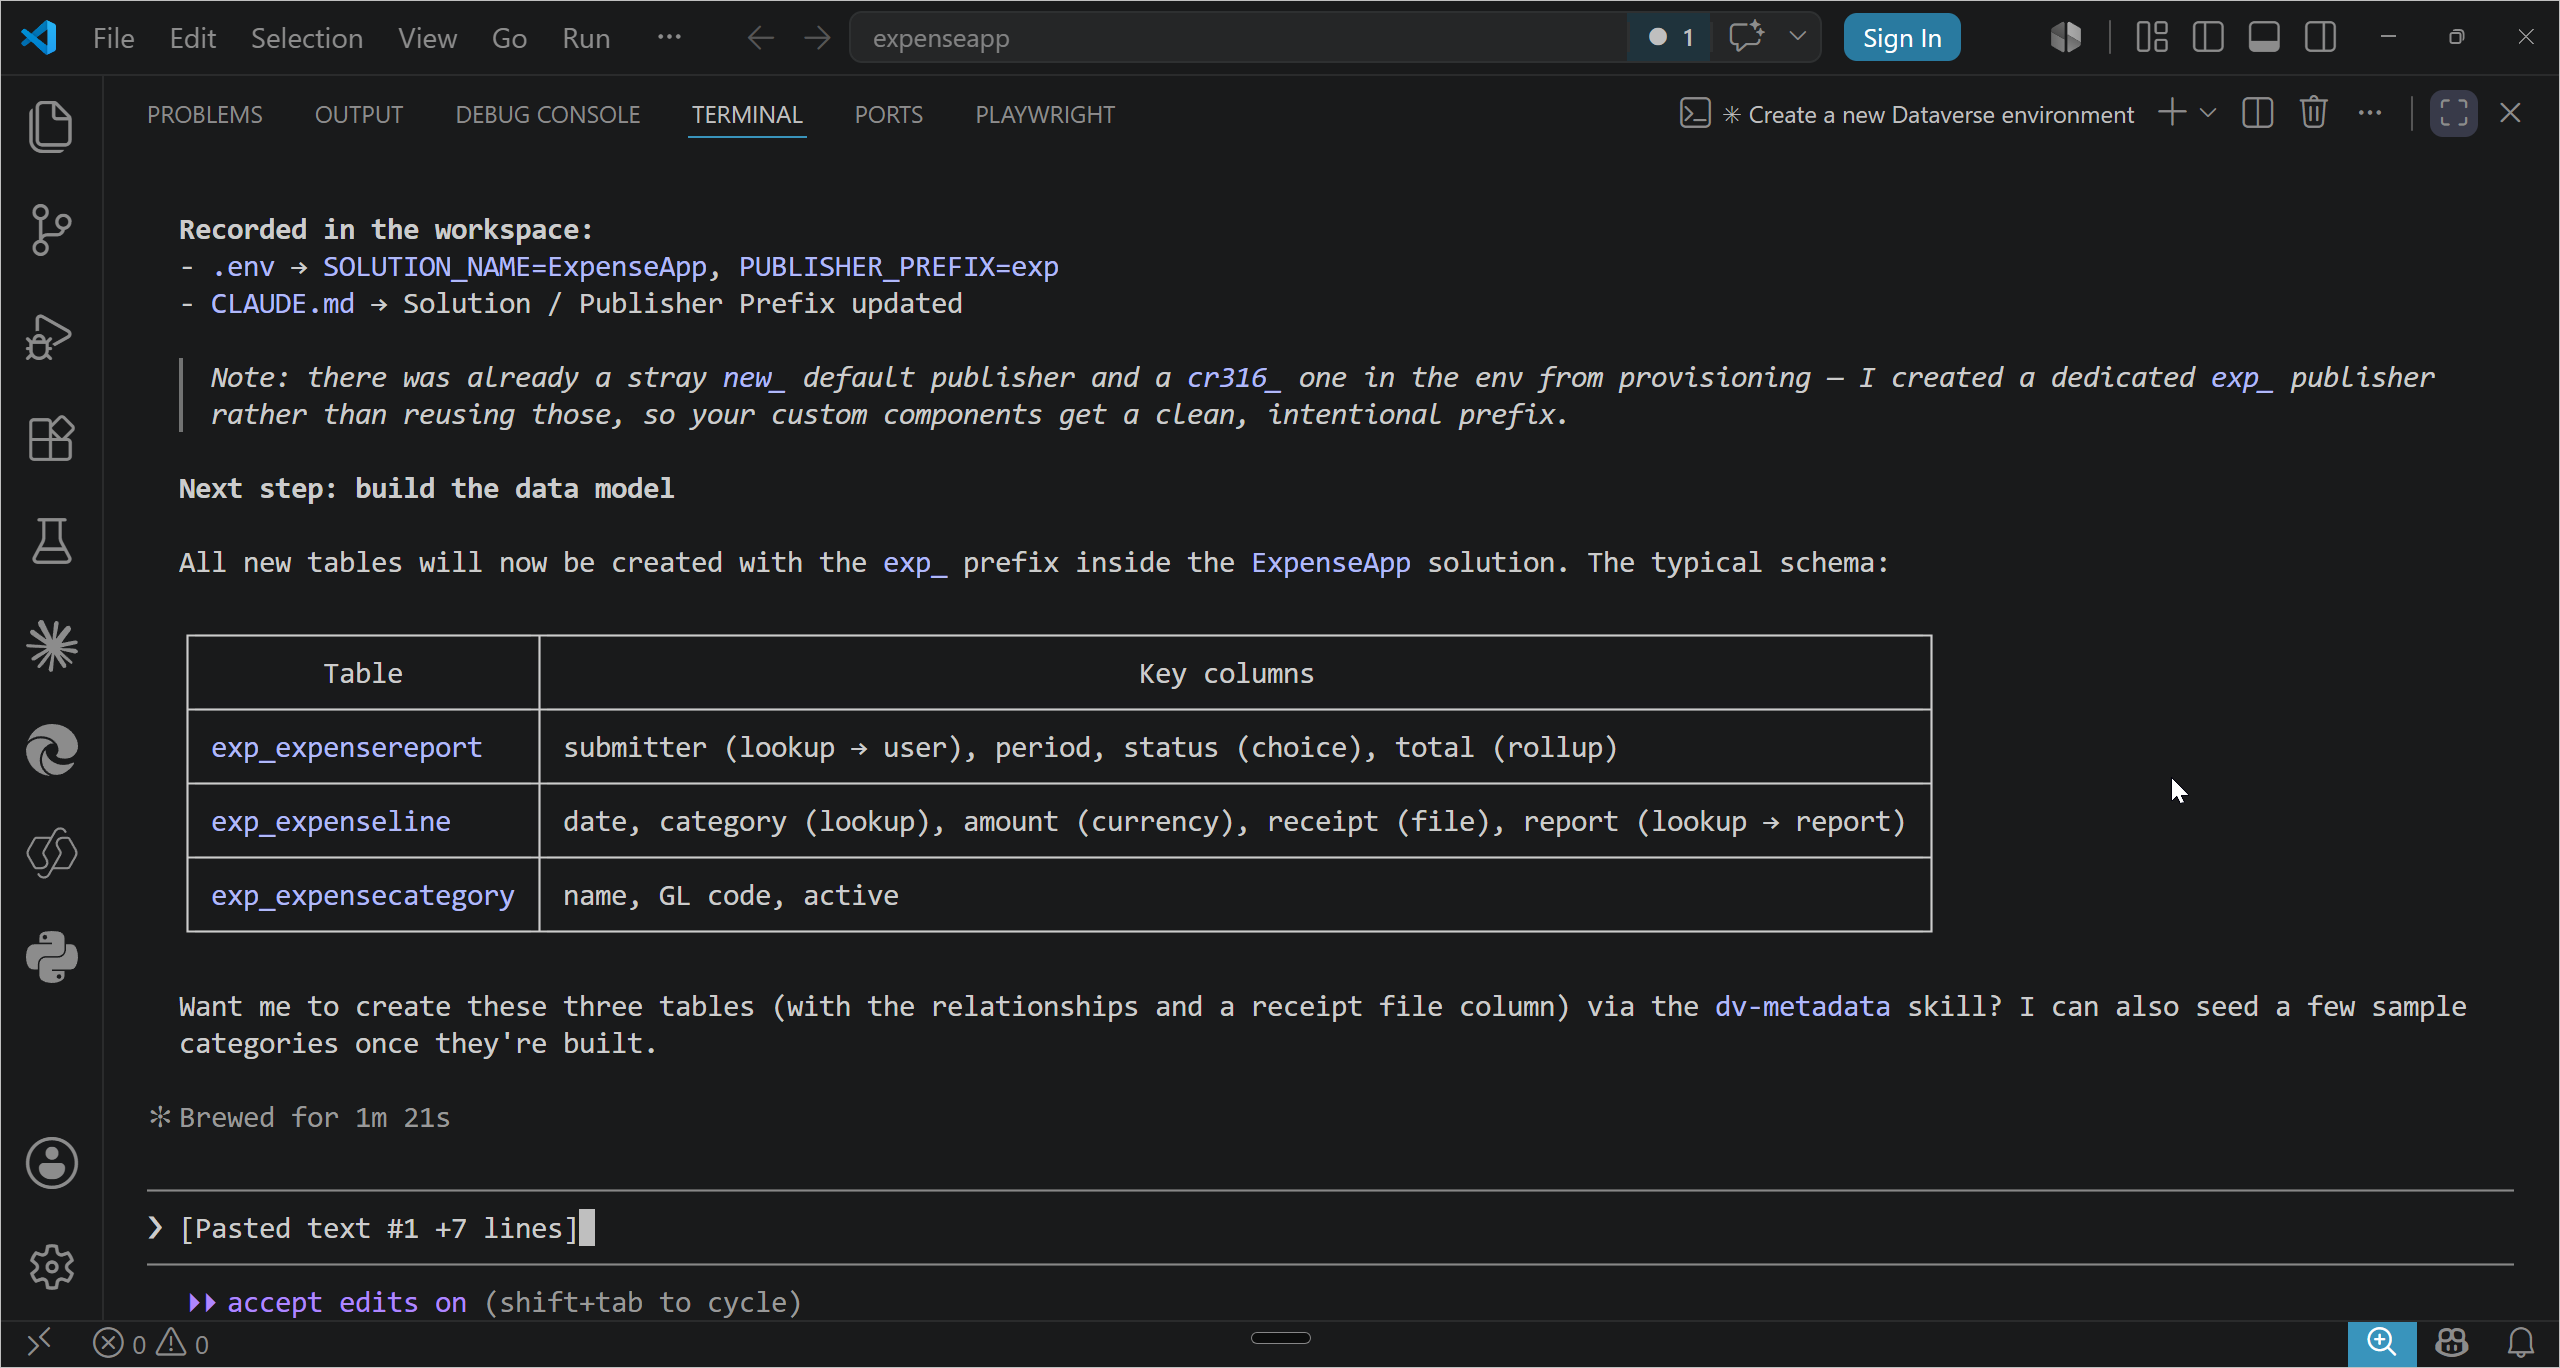Switch to the OUTPUT tab
The width and height of the screenshot is (2560, 1368).
click(x=359, y=115)
